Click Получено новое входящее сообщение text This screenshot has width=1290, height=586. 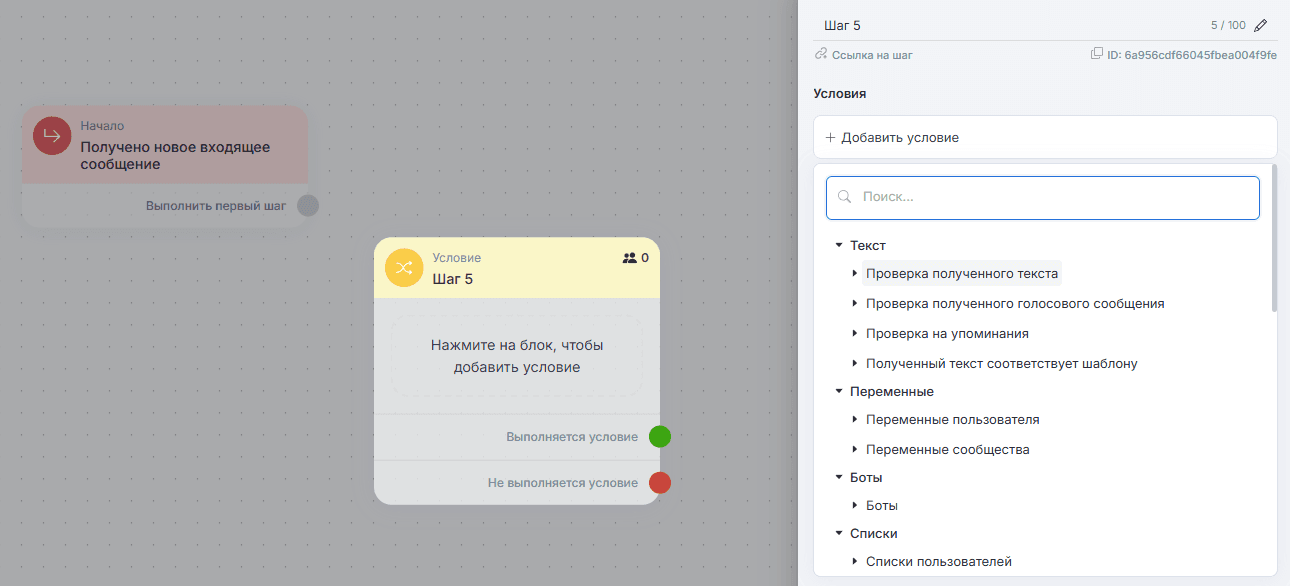click(x=175, y=155)
